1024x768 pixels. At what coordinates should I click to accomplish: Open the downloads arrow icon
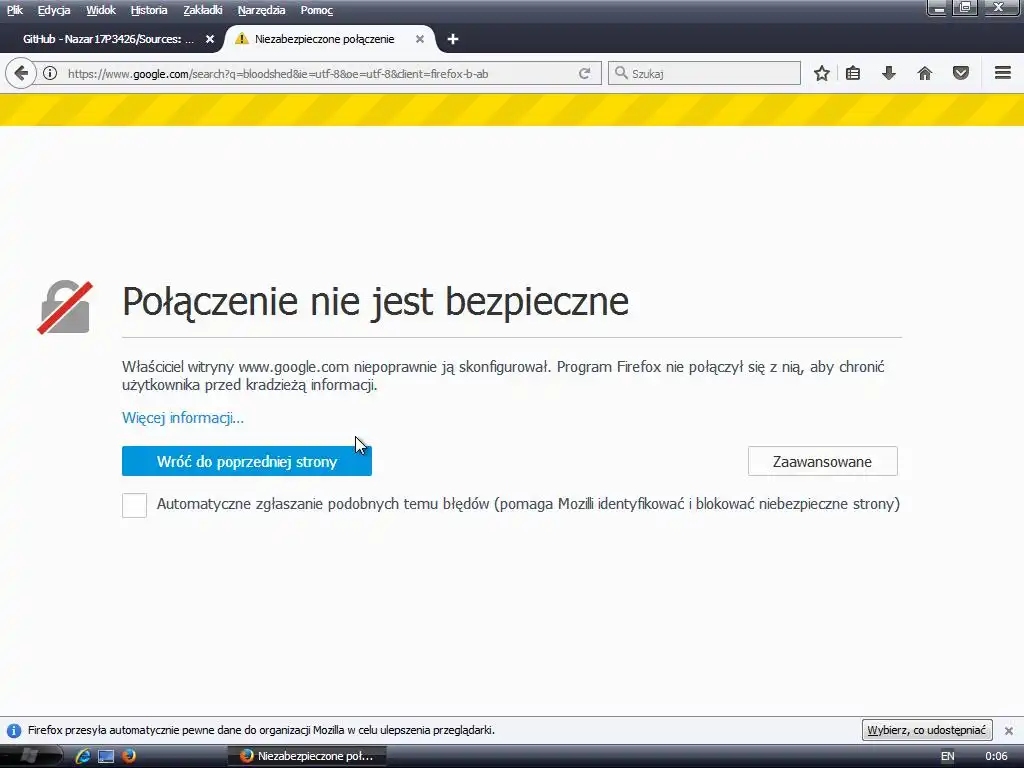click(888, 73)
